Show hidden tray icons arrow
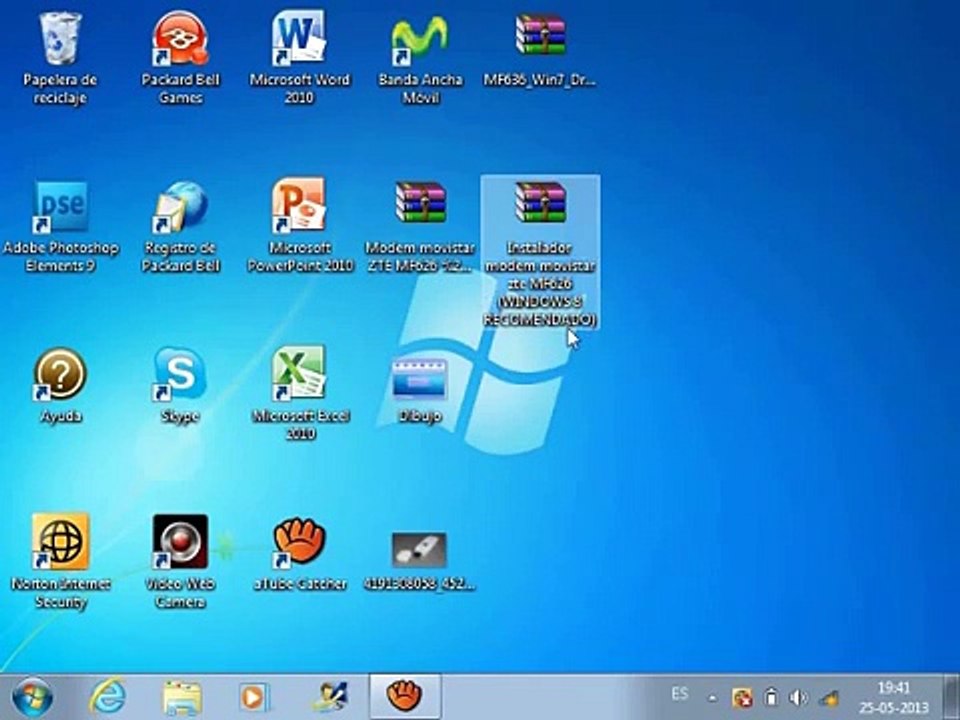The image size is (960, 720). click(x=712, y=697)
